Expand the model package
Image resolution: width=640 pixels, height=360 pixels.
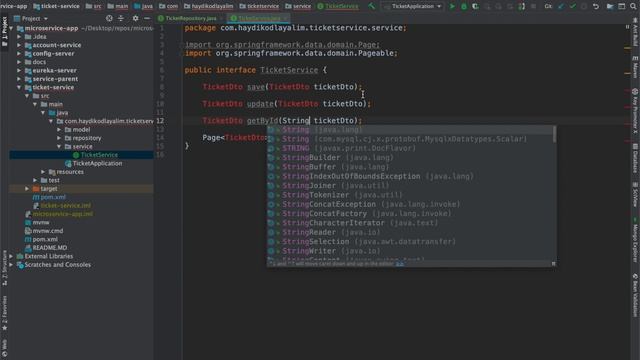tap(59, 129)
